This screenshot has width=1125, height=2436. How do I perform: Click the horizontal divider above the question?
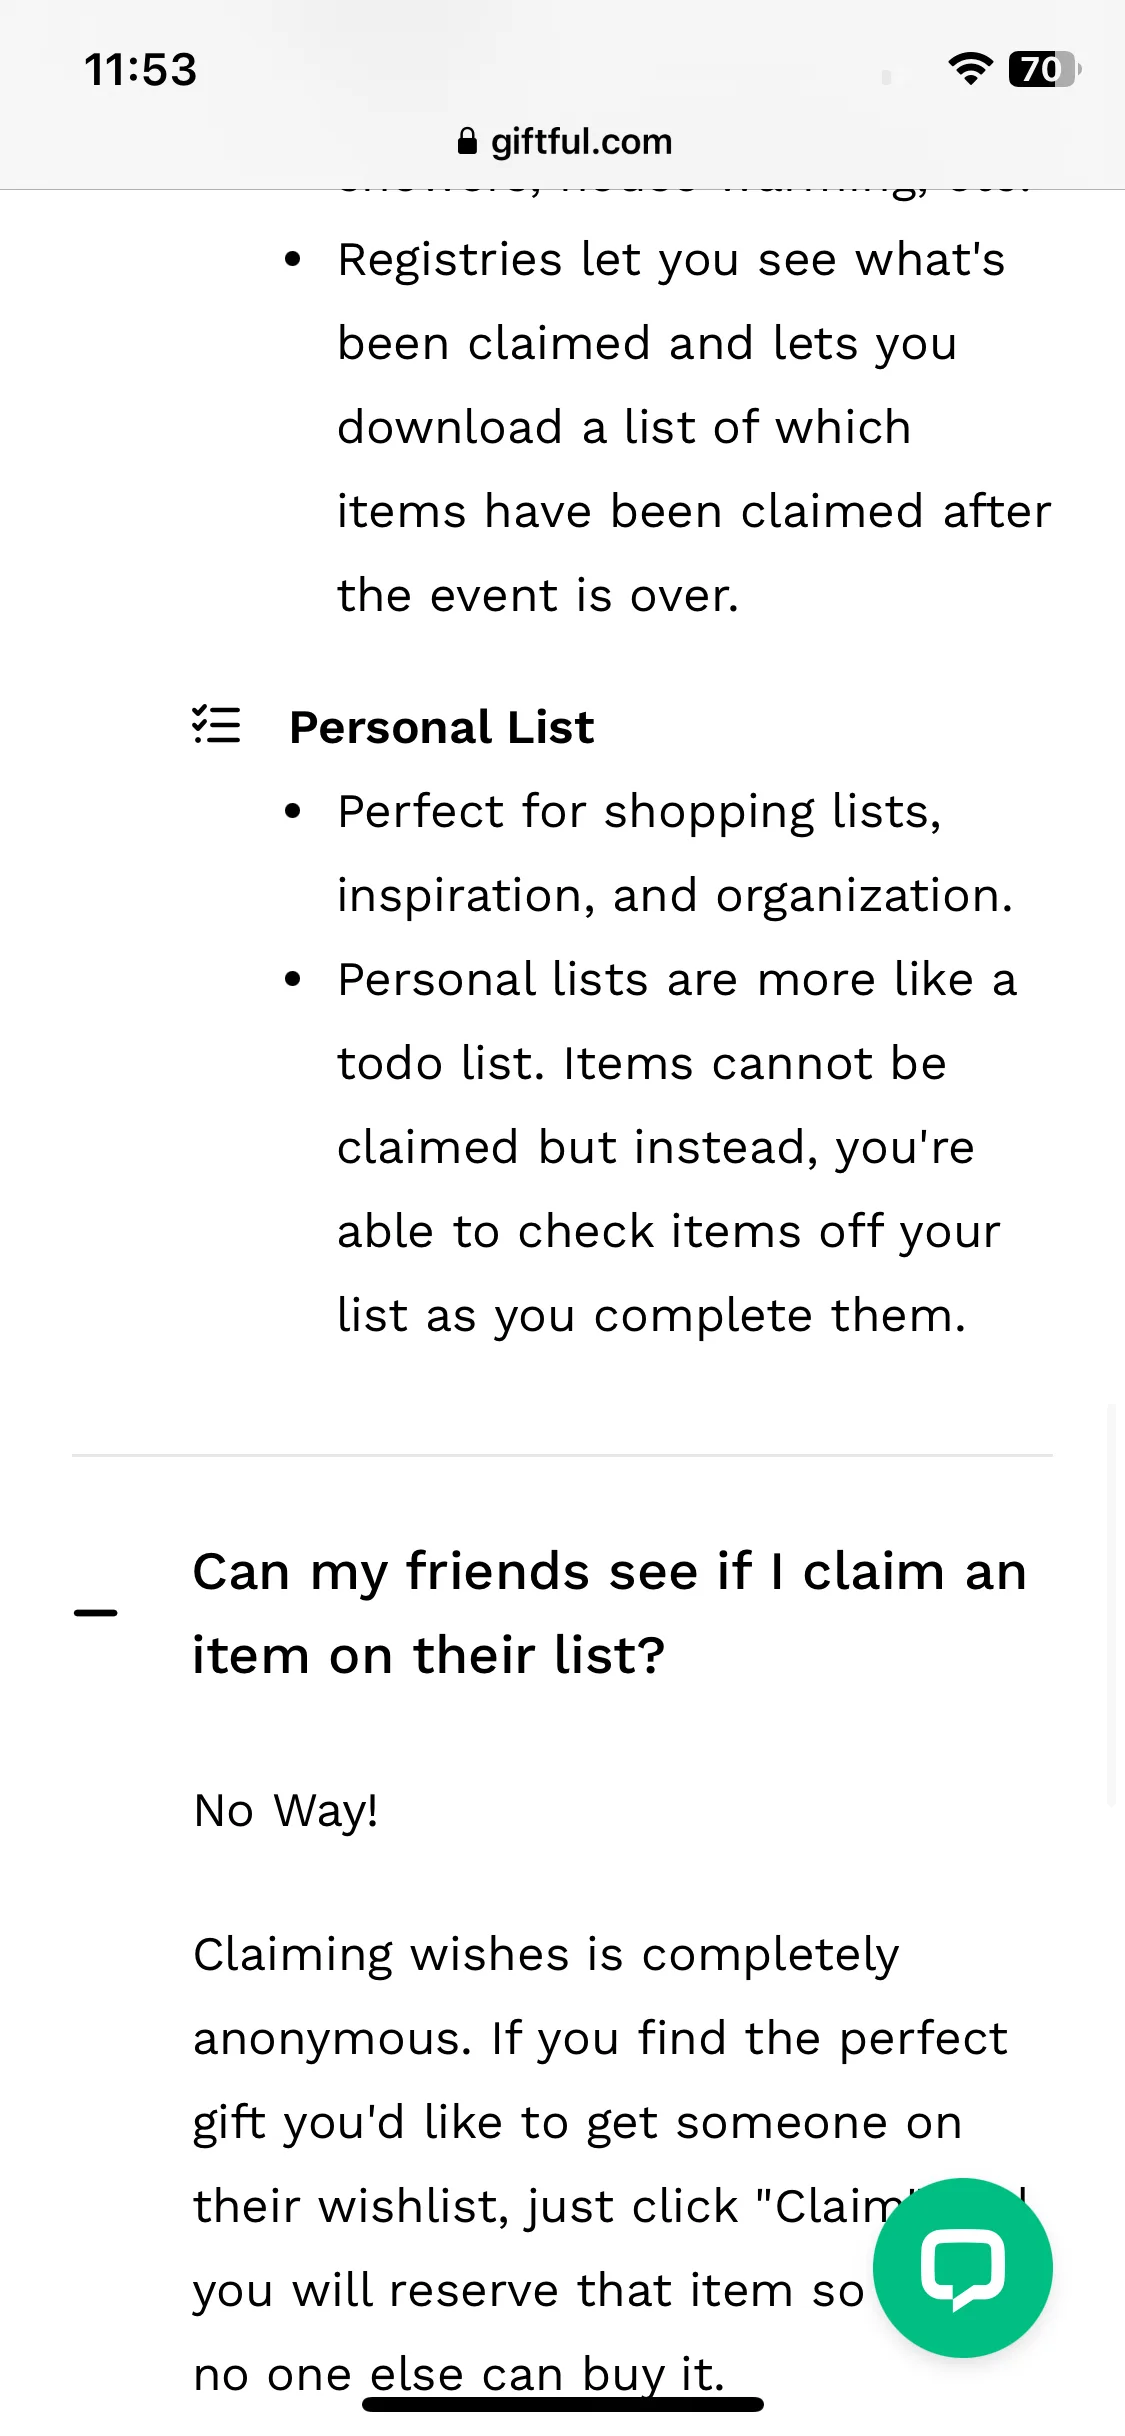coord(562,1455)
